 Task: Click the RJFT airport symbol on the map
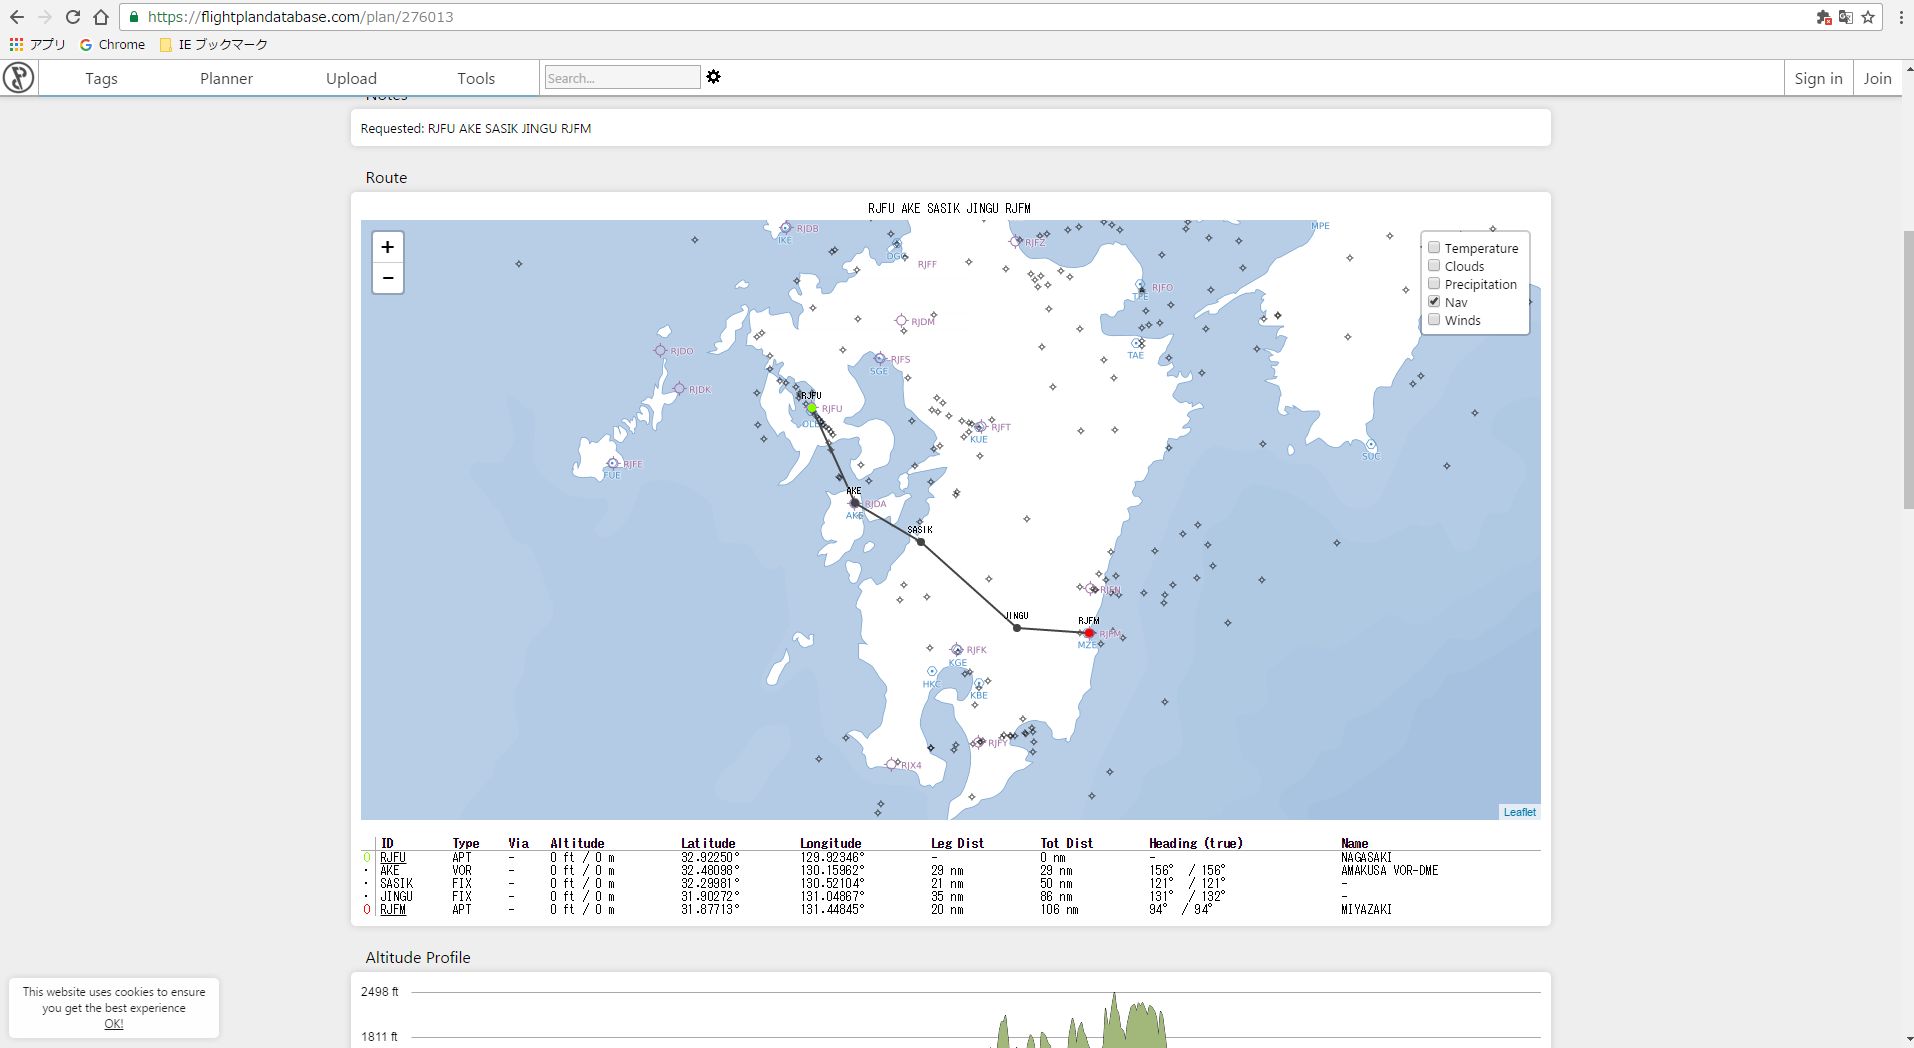[980, 427]
